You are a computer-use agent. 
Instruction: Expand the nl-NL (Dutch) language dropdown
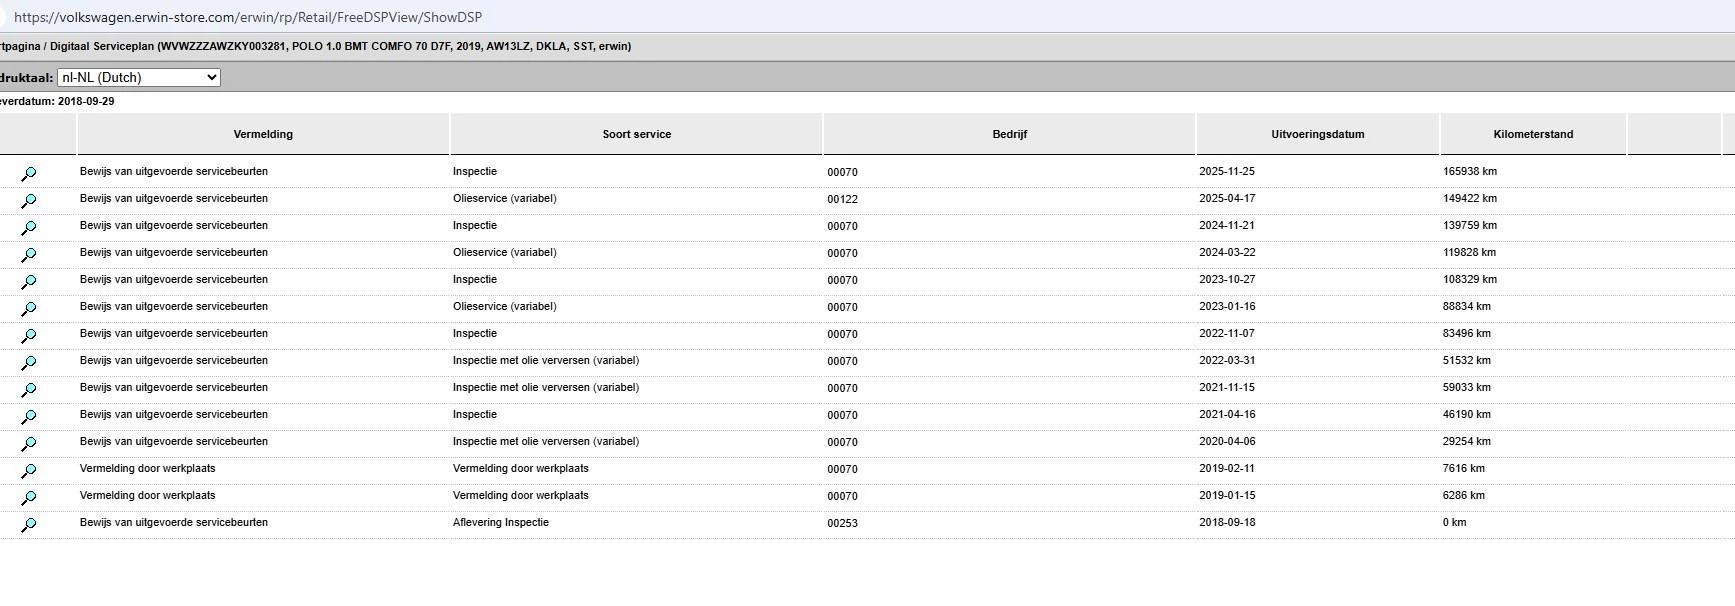click(139, 77)
